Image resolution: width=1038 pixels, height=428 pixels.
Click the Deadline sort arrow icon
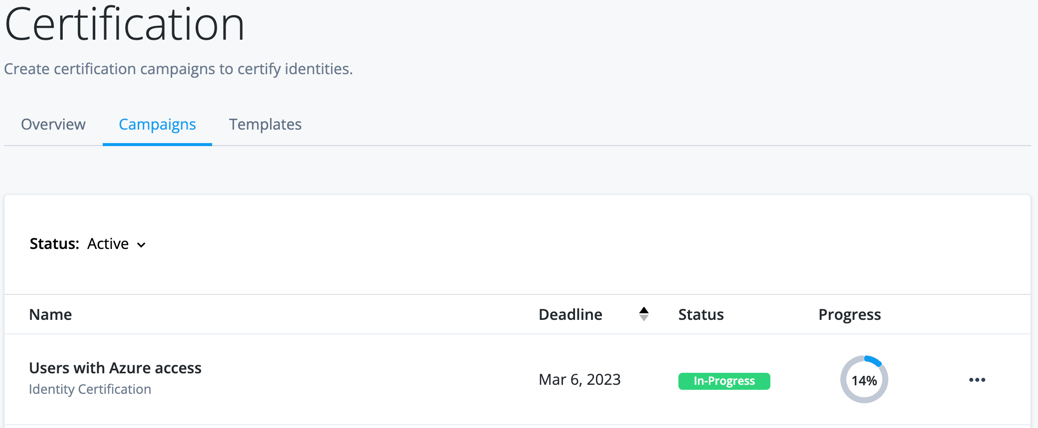click(644, 314)
